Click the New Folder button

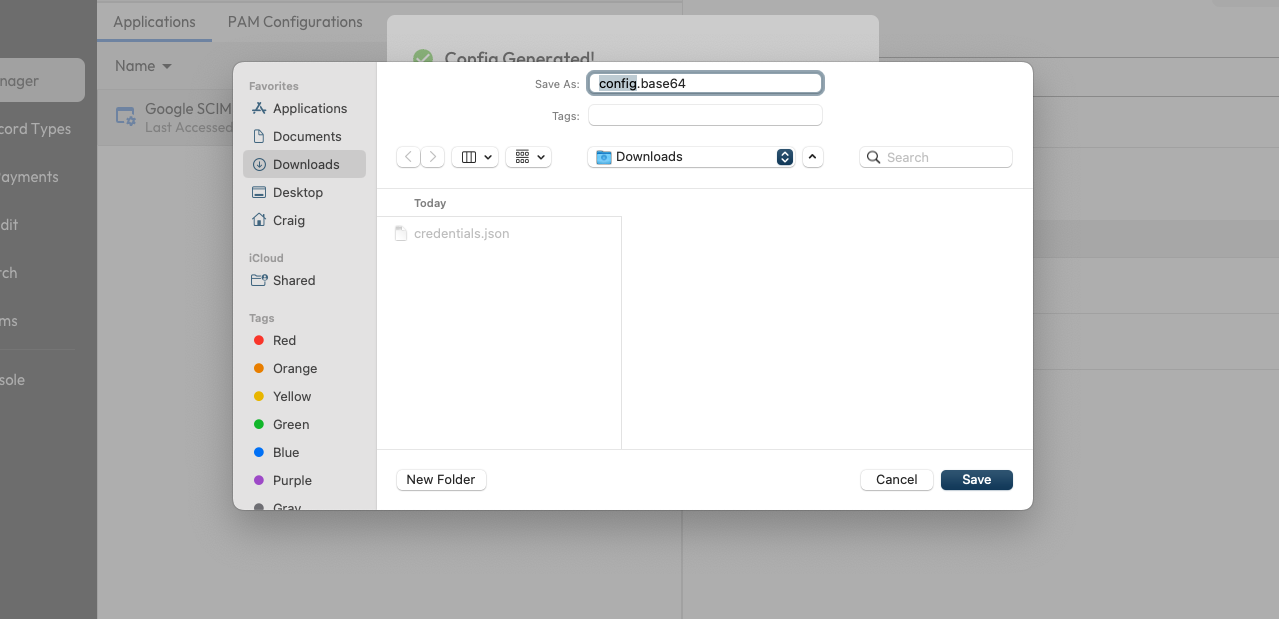point(441,480)
